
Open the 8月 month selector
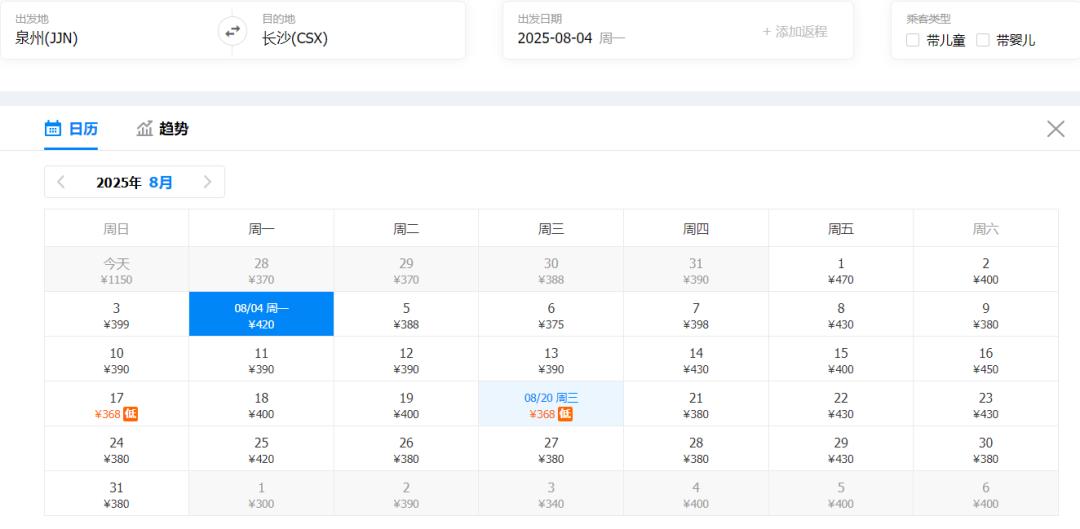tap(161, 183)
